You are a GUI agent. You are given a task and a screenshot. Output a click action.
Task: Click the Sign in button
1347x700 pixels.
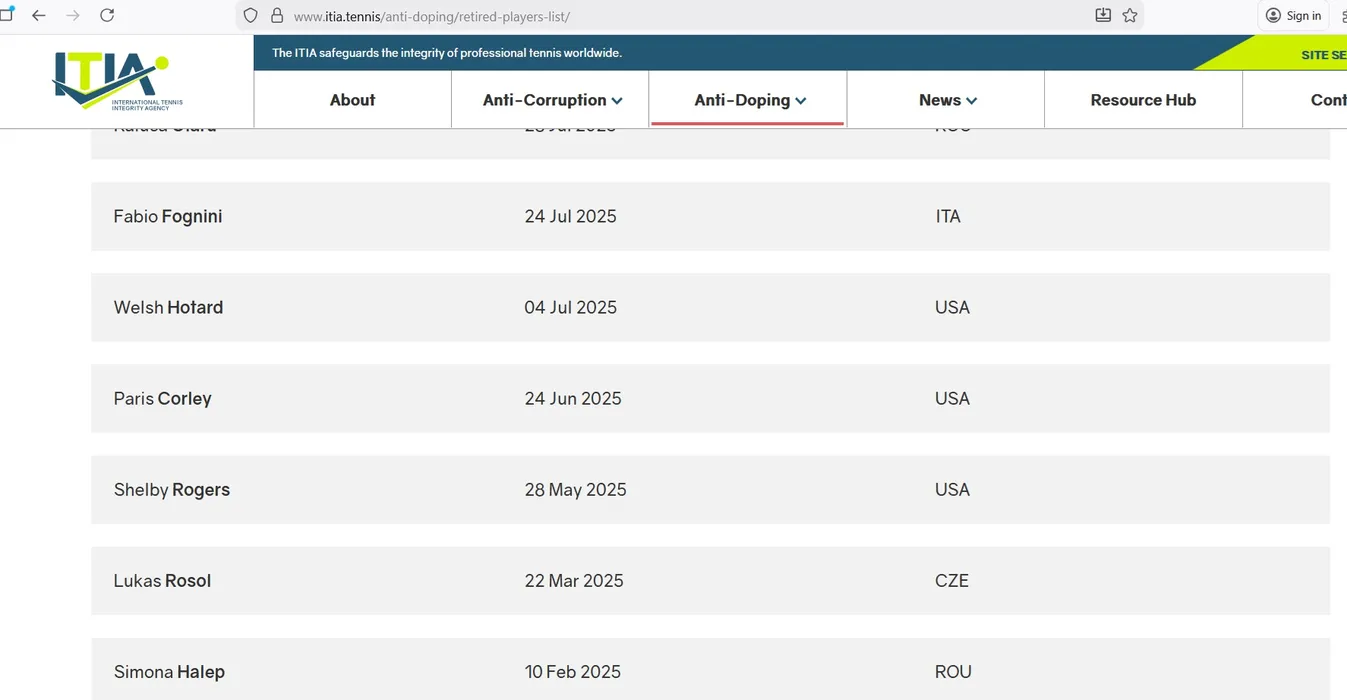point(1293,15)
